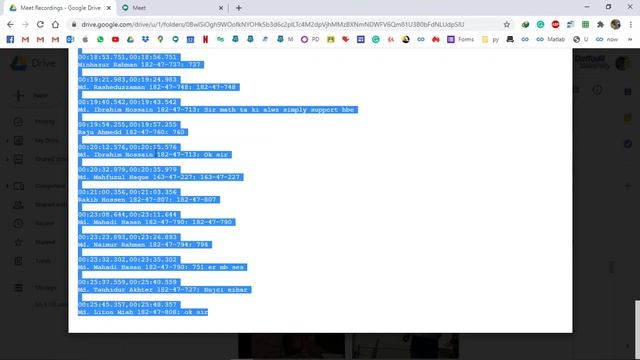Open the Google Maps bookmark

click(160, 39)
